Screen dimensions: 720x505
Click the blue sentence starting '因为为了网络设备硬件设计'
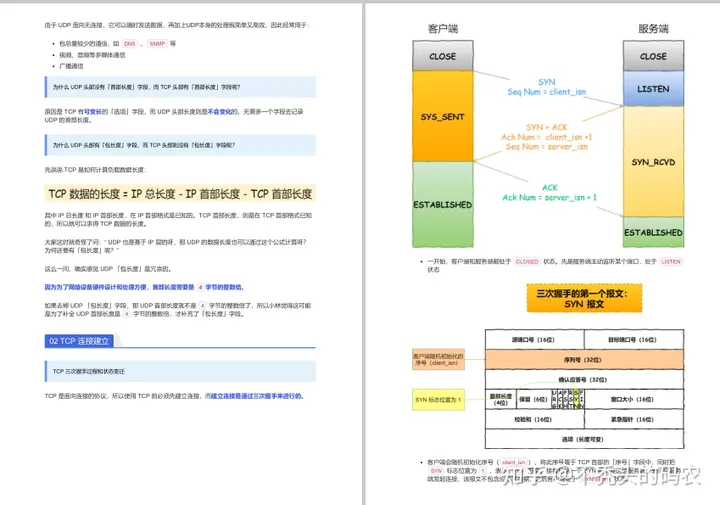pos(144,287)
